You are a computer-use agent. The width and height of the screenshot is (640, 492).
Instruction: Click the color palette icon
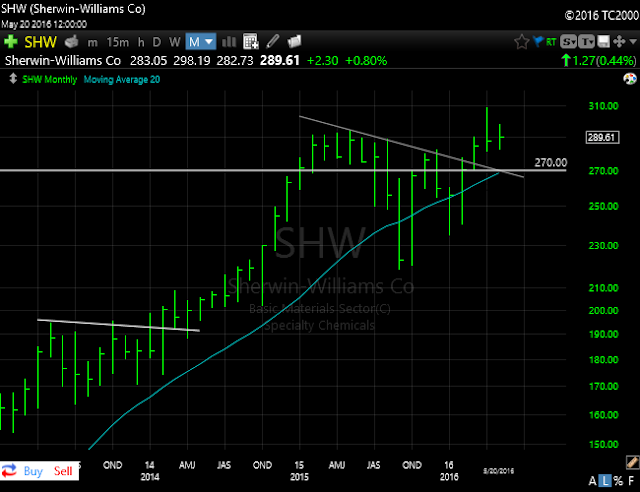(630, 79)
